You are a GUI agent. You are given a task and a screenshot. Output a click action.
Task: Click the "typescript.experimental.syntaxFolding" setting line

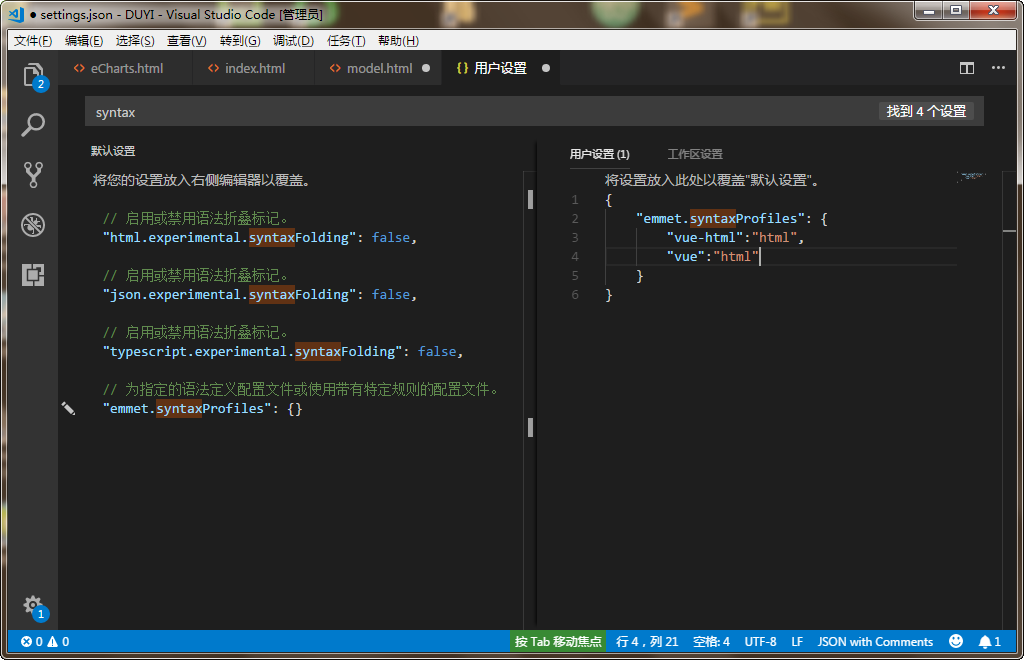coord(283,352)
